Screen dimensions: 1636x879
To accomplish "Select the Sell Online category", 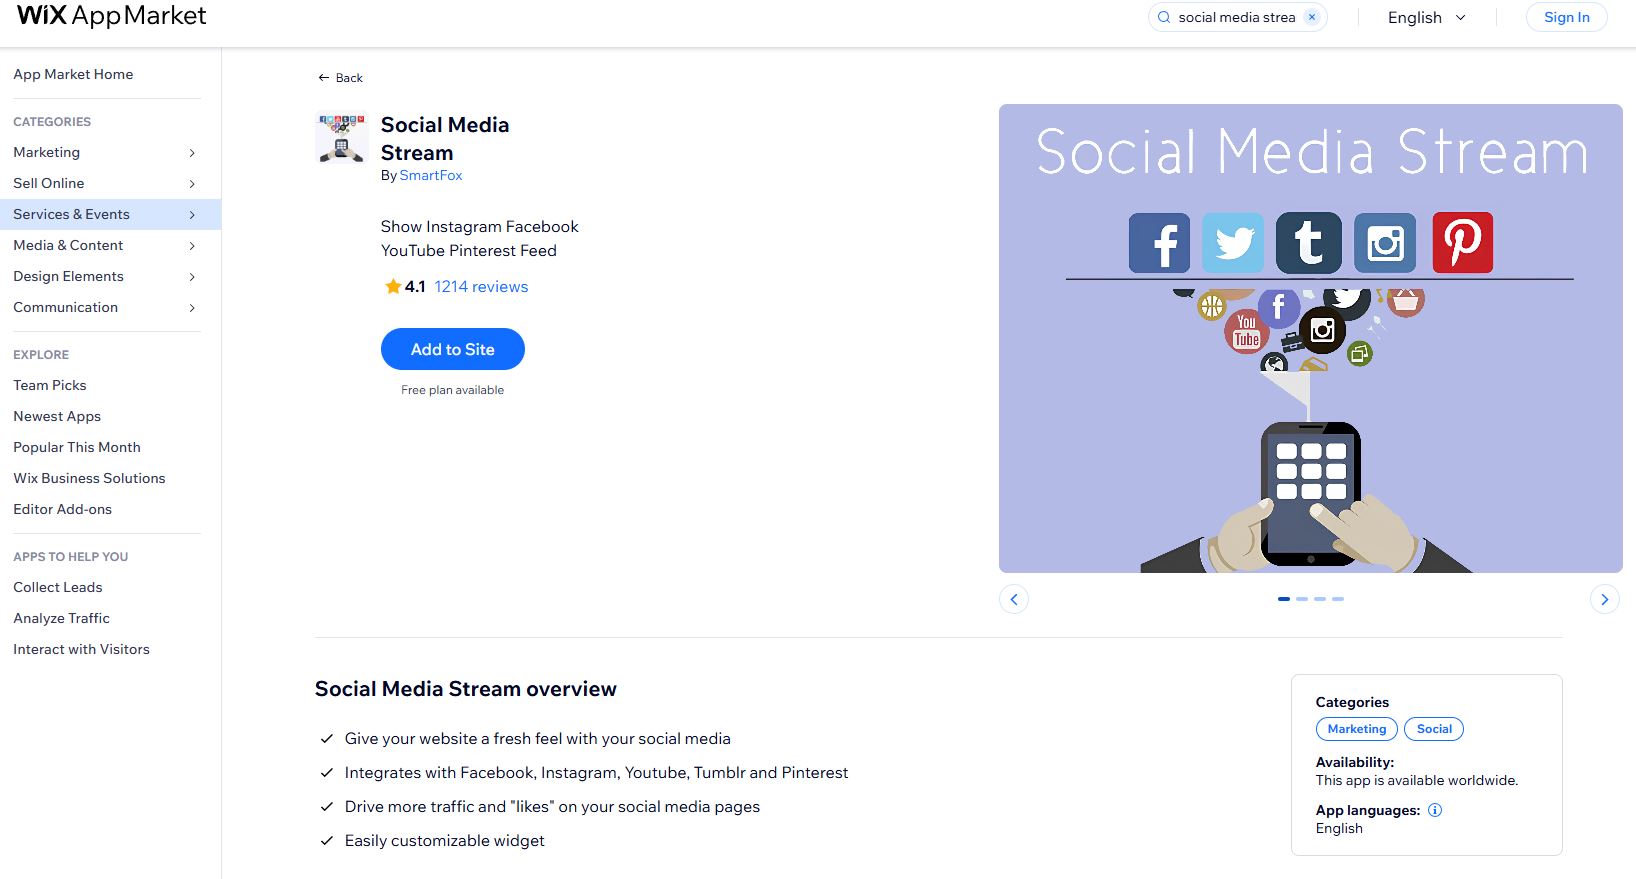I will point(48,183).
